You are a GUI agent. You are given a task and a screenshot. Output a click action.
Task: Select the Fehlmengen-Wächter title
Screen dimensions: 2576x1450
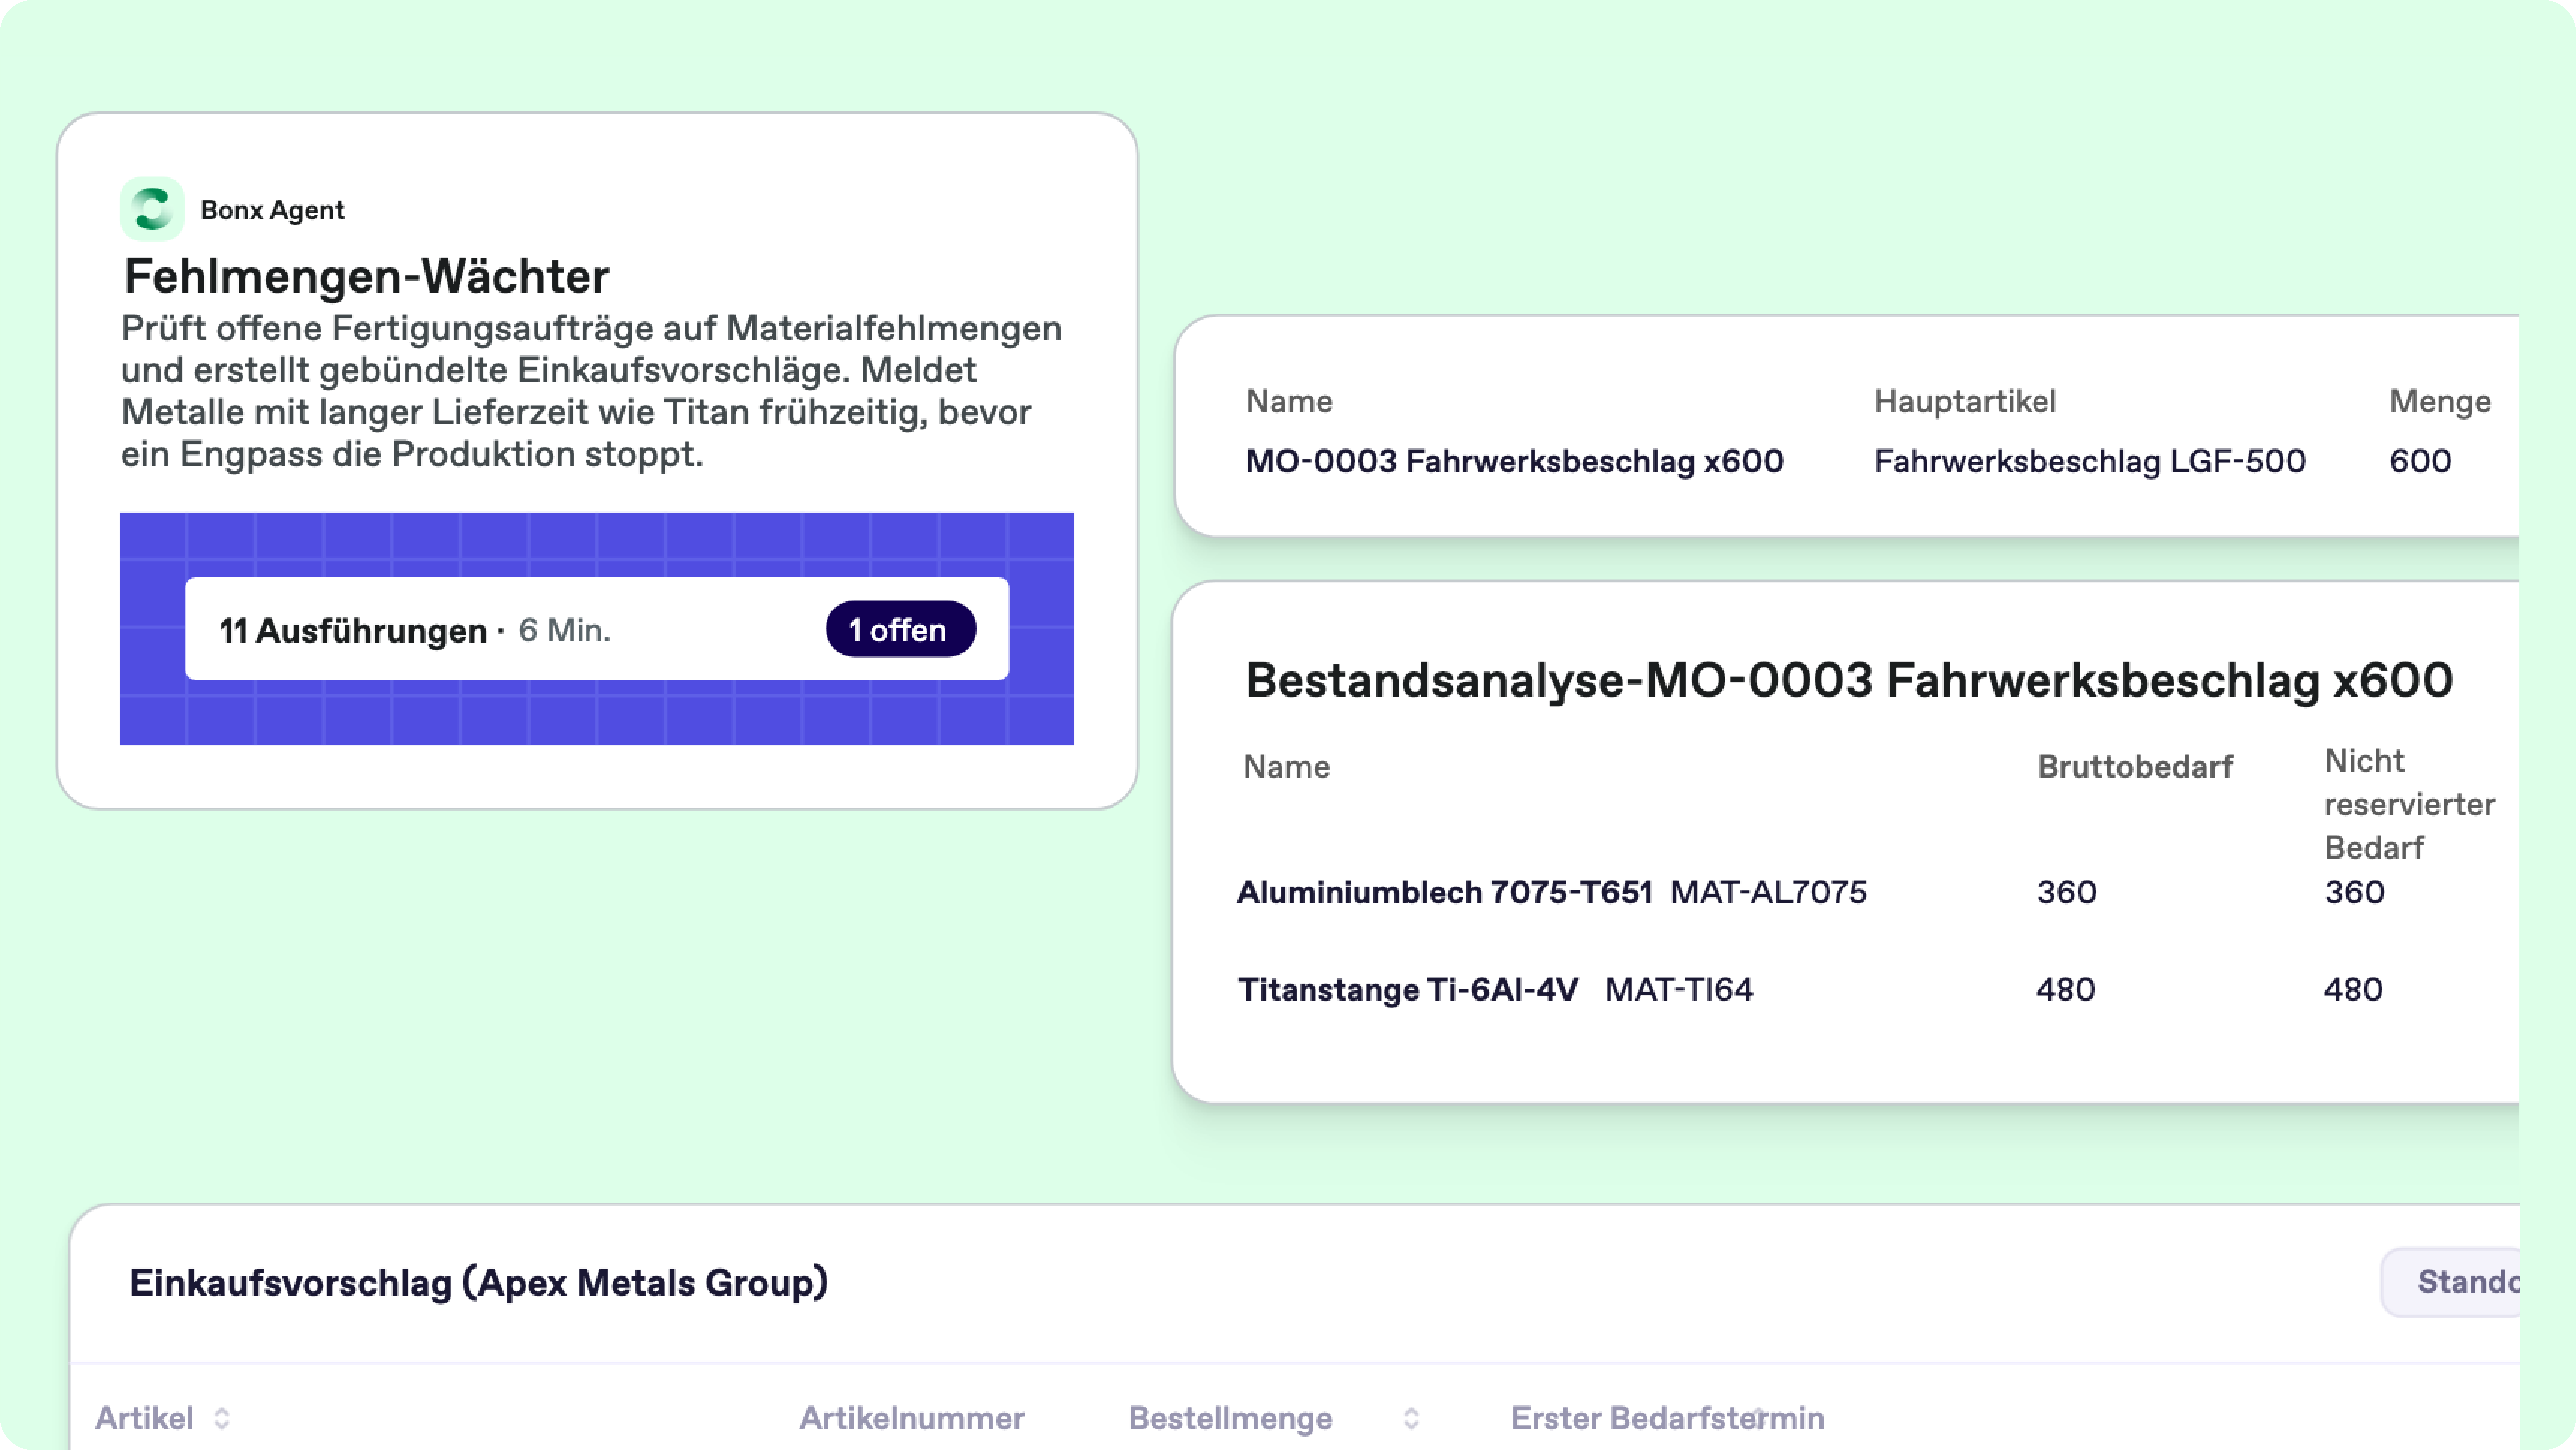pyautogui.click(x=366, y=276)
